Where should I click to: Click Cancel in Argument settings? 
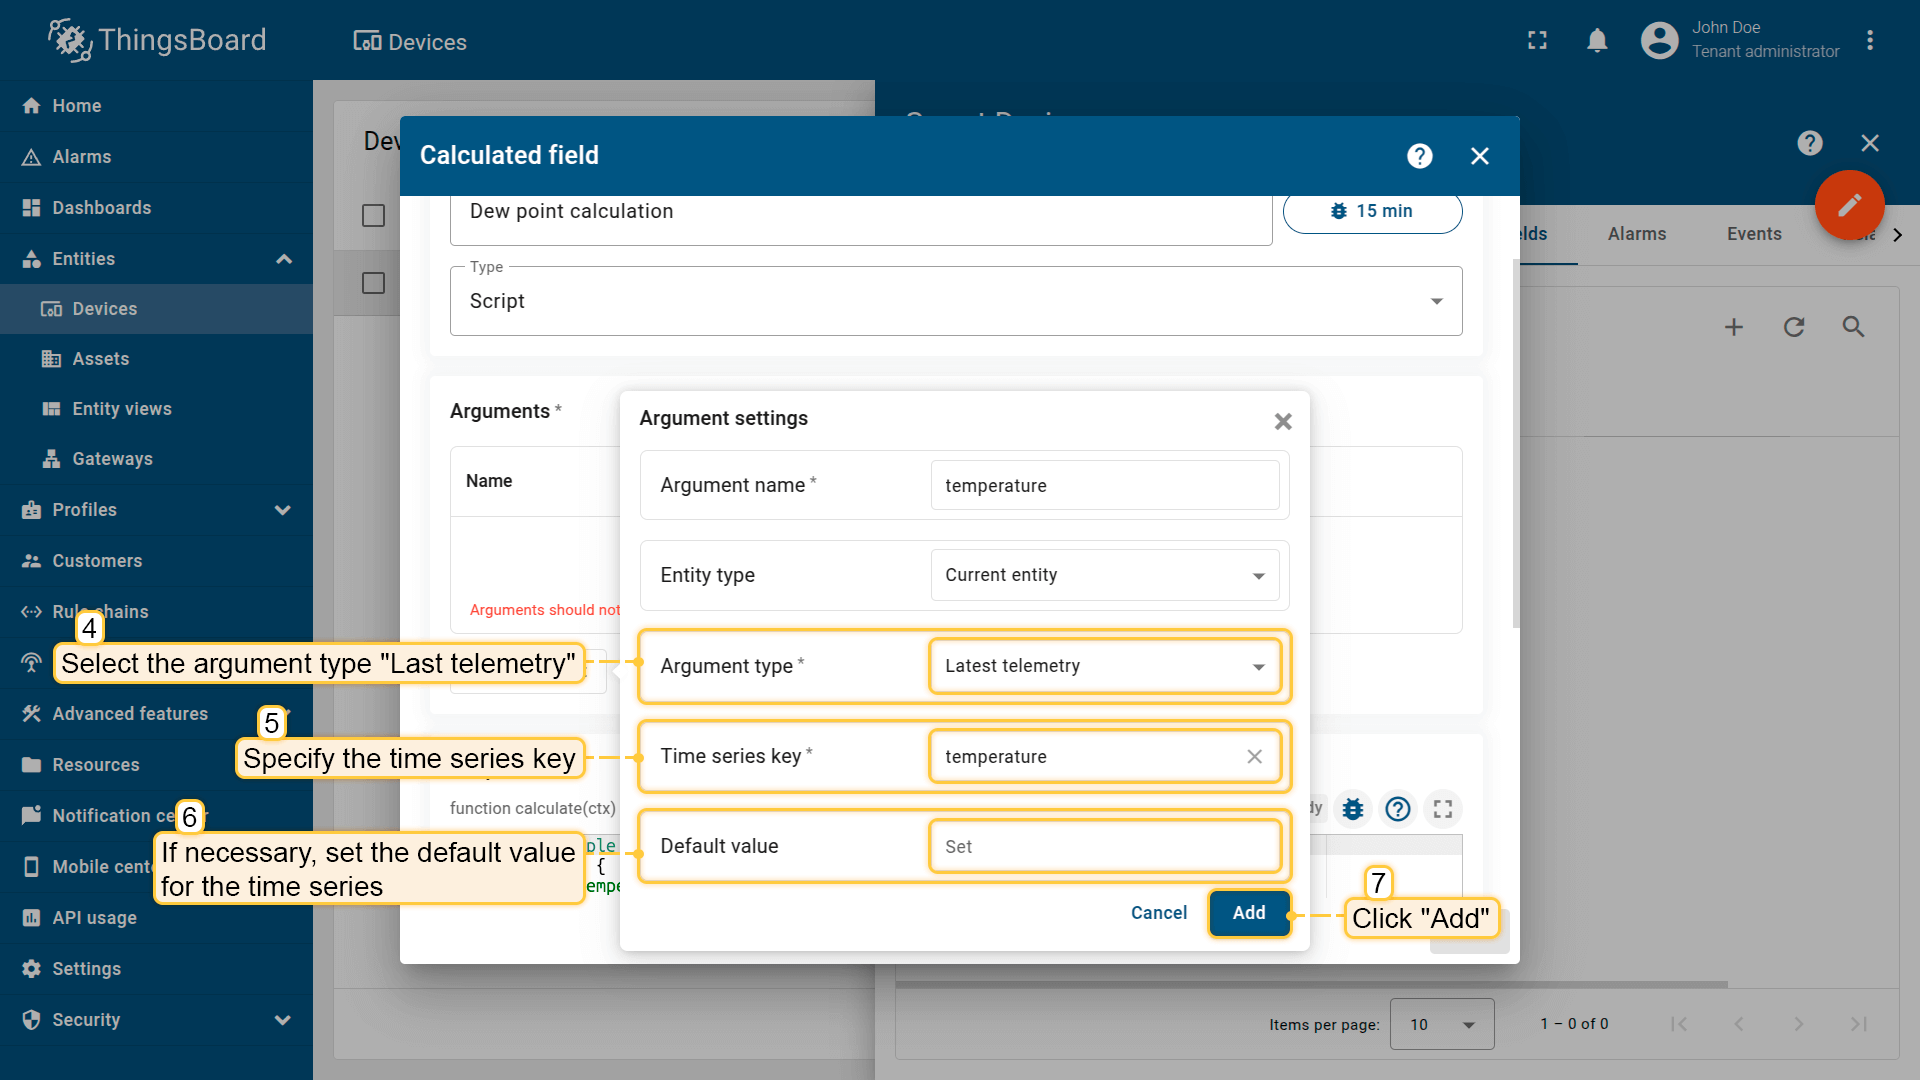click(1158, 913)
